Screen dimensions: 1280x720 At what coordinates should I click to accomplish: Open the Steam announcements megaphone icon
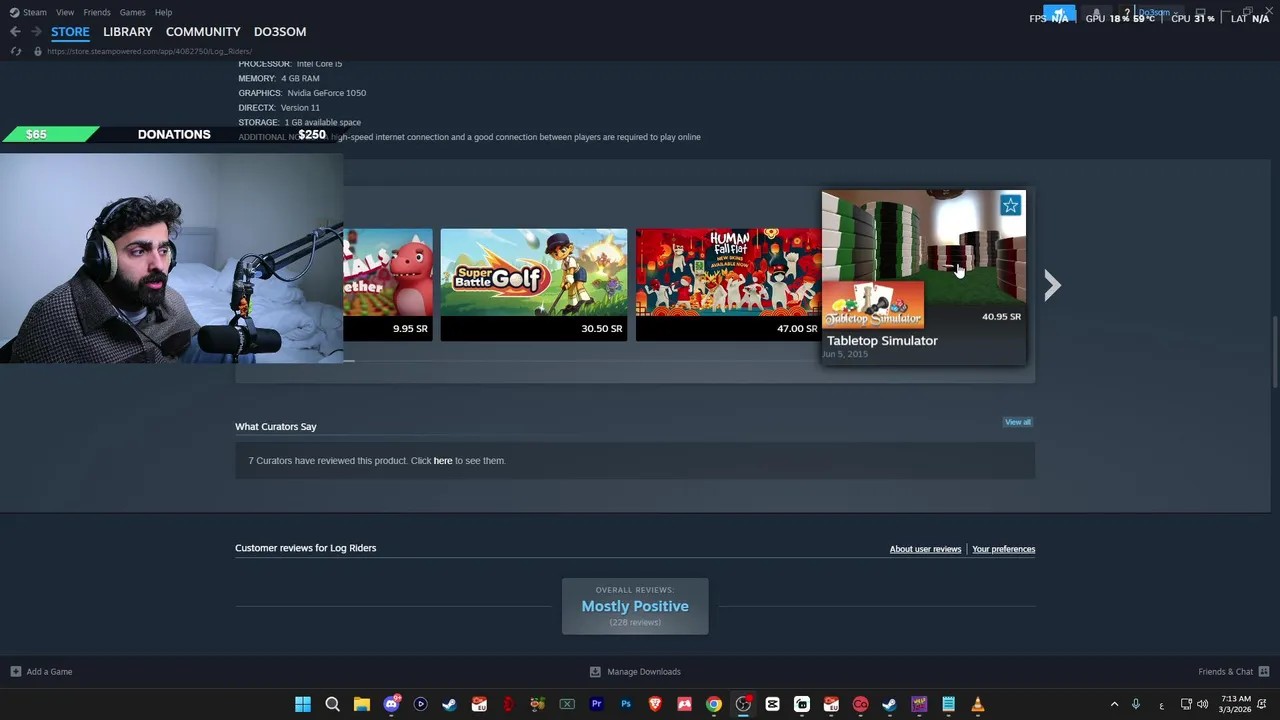tap(1059, 14)
